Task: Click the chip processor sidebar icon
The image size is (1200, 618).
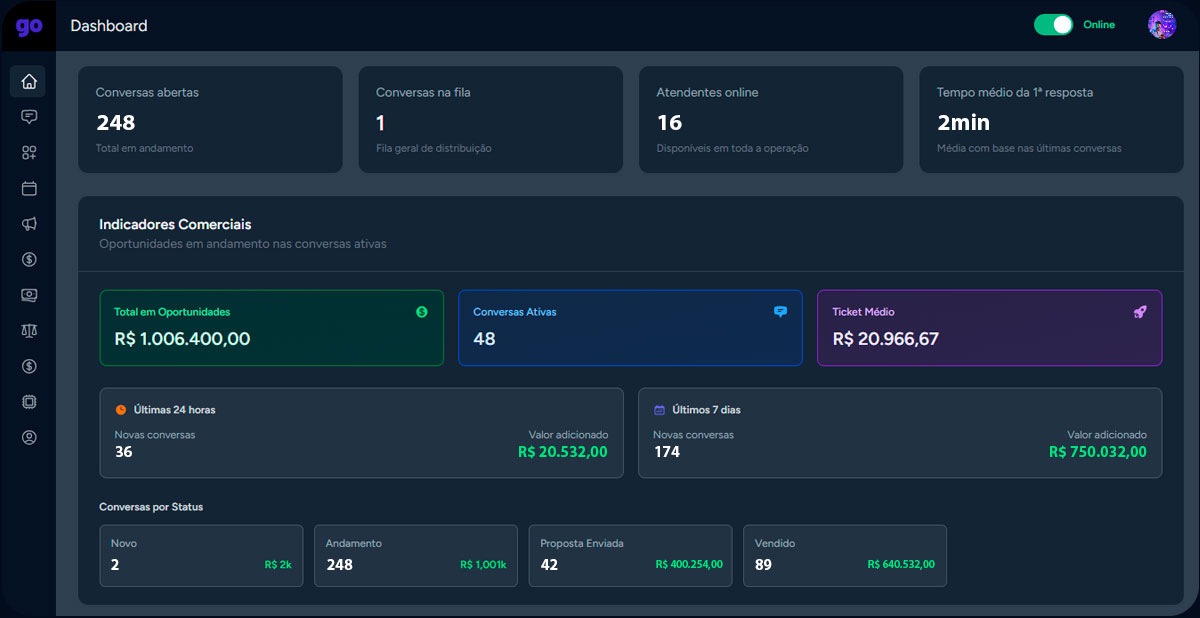Action: (x=29, y=402)
